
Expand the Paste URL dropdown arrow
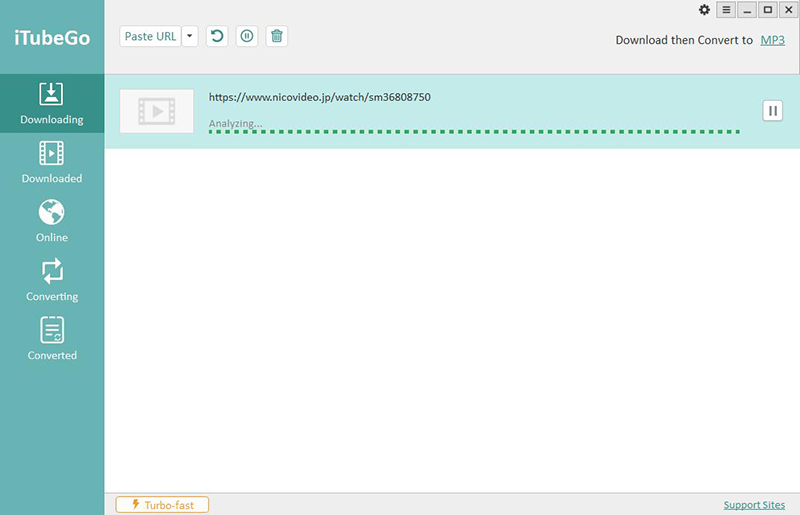point(190,36)
